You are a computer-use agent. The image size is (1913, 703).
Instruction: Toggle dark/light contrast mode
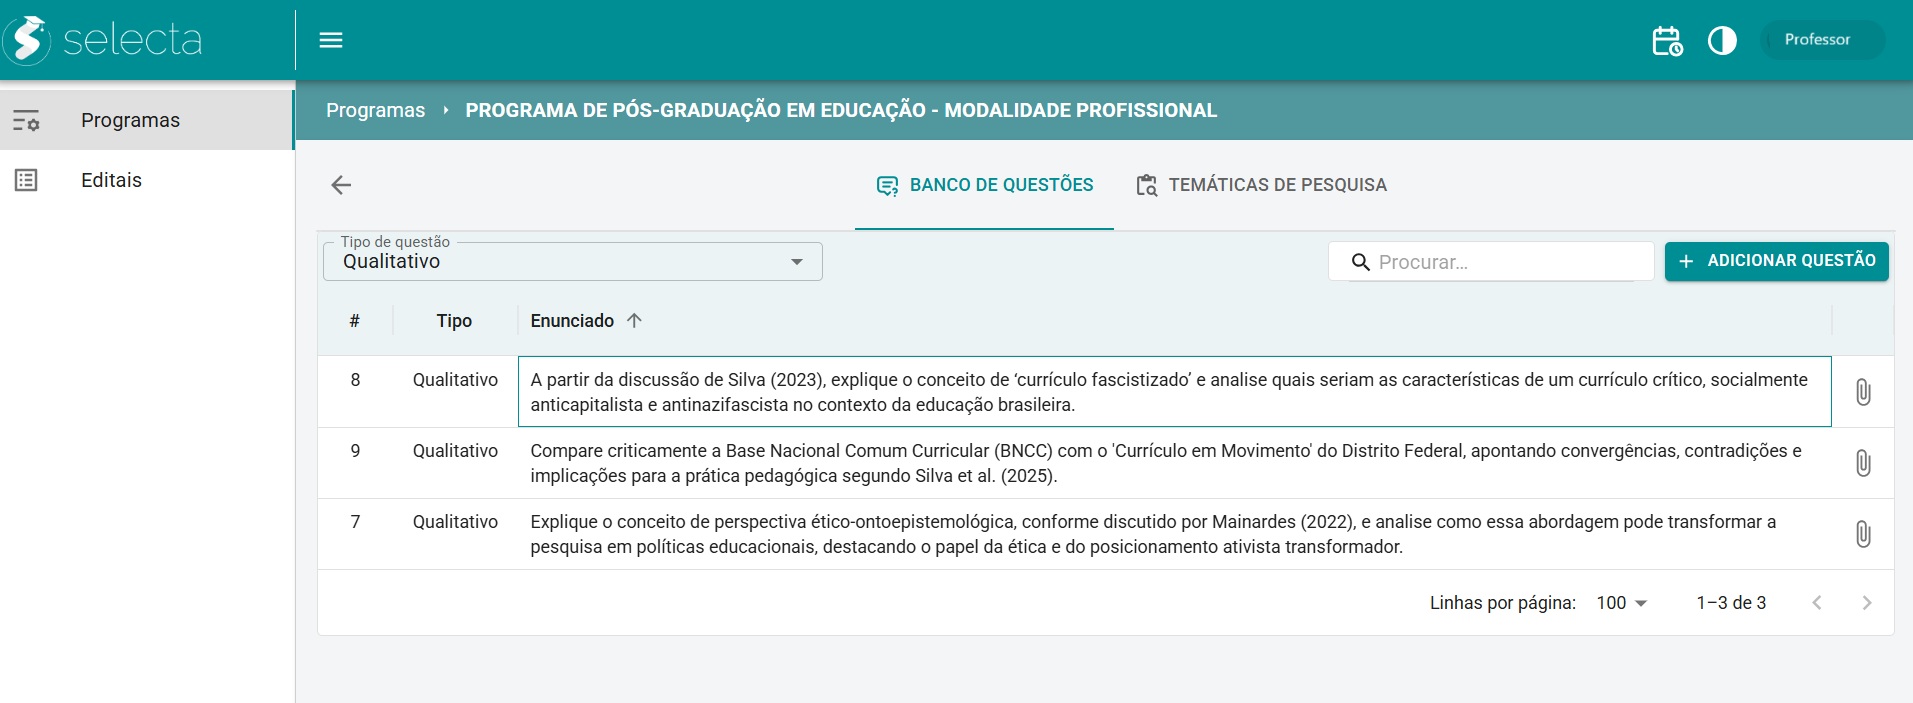pos(1722,41)
